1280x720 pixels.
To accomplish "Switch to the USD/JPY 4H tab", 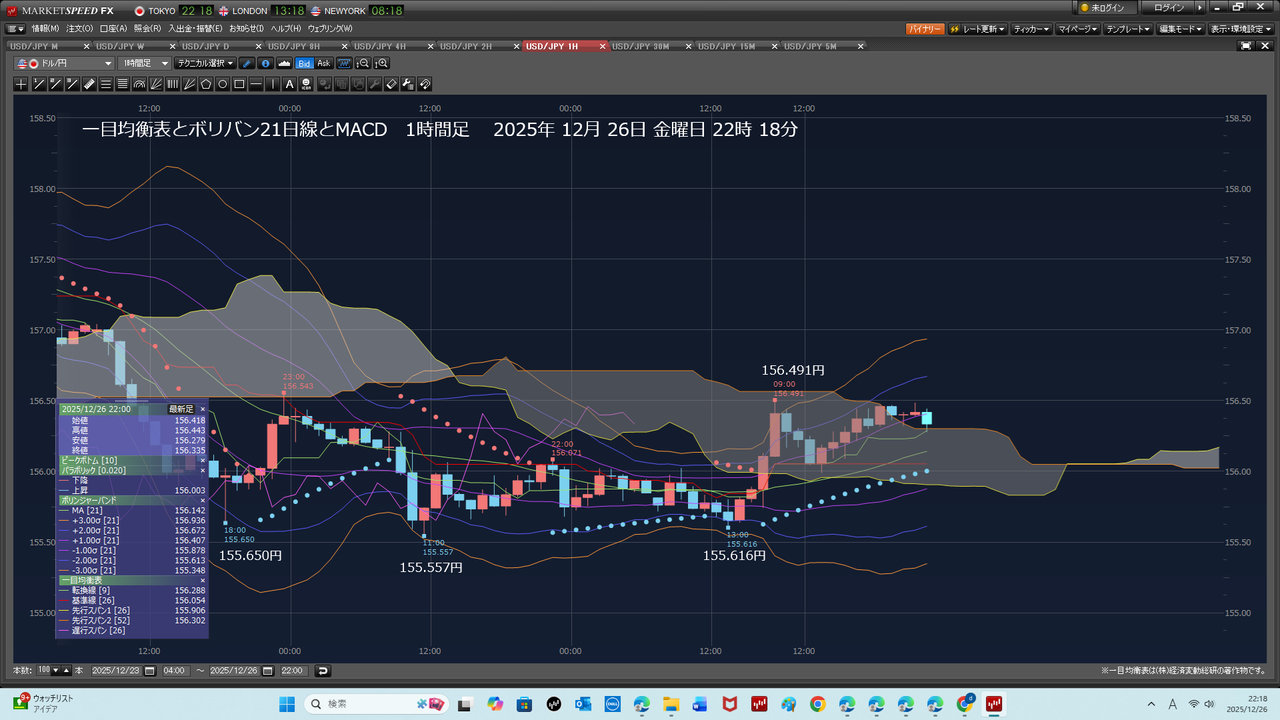I will [x=381, y=46].
